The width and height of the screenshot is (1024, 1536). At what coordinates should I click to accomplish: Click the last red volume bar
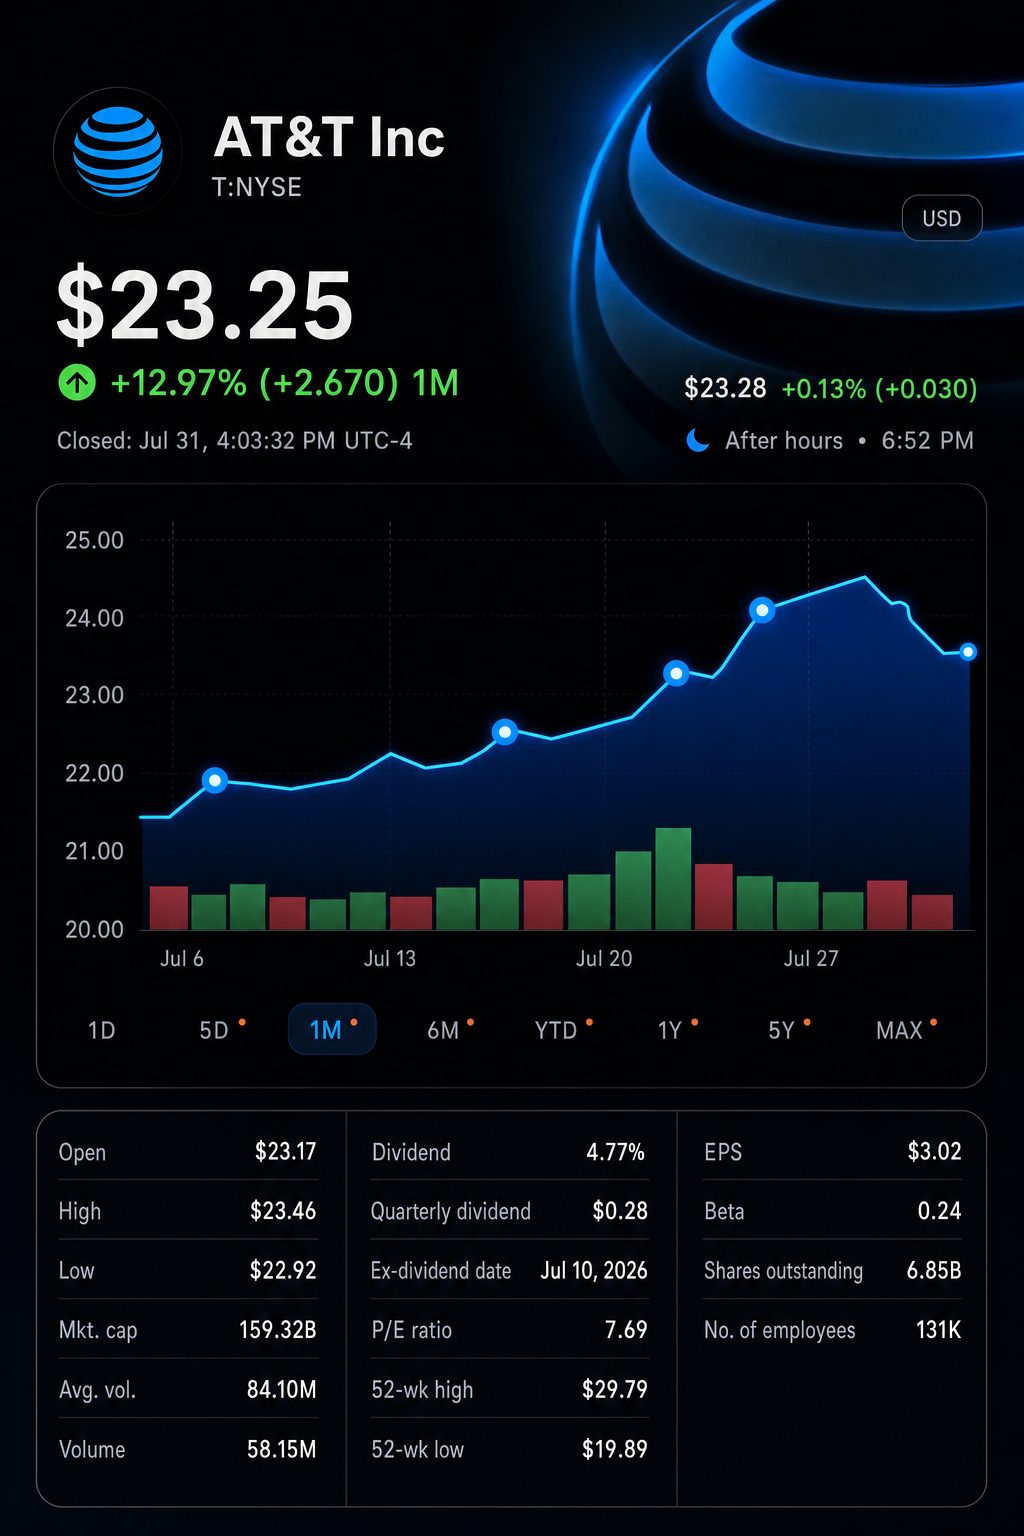(932, 912)
